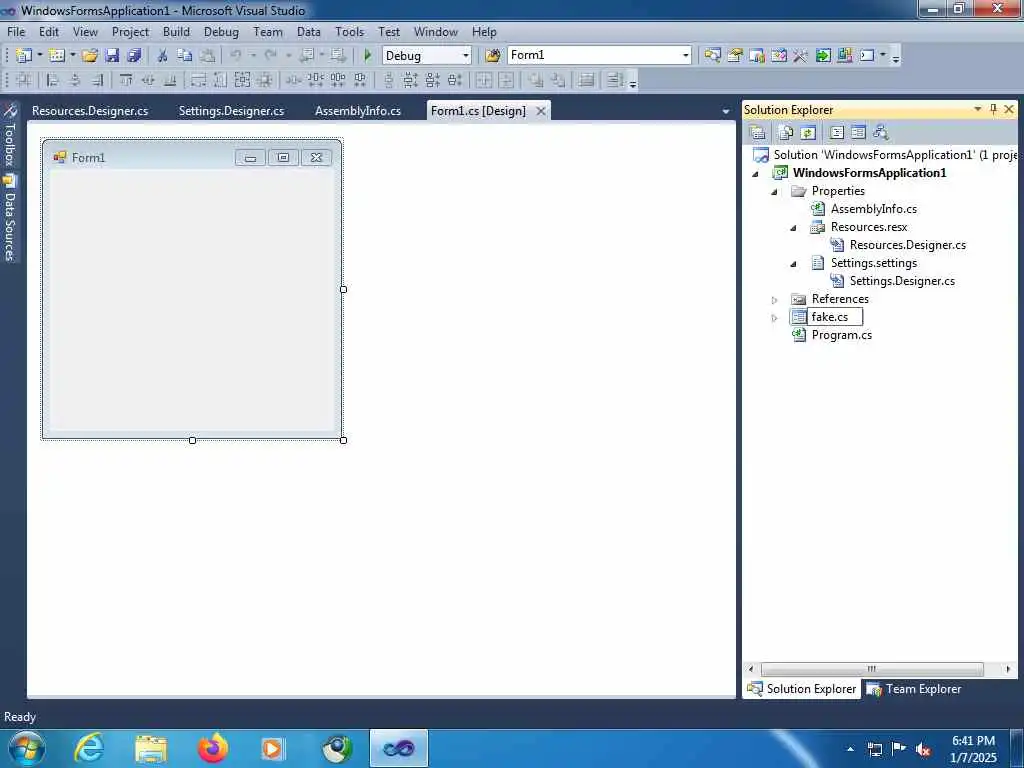Viewport: 1024px width, 768px height.
Task: Select the Program.cs file
Action: coord(841,334)
